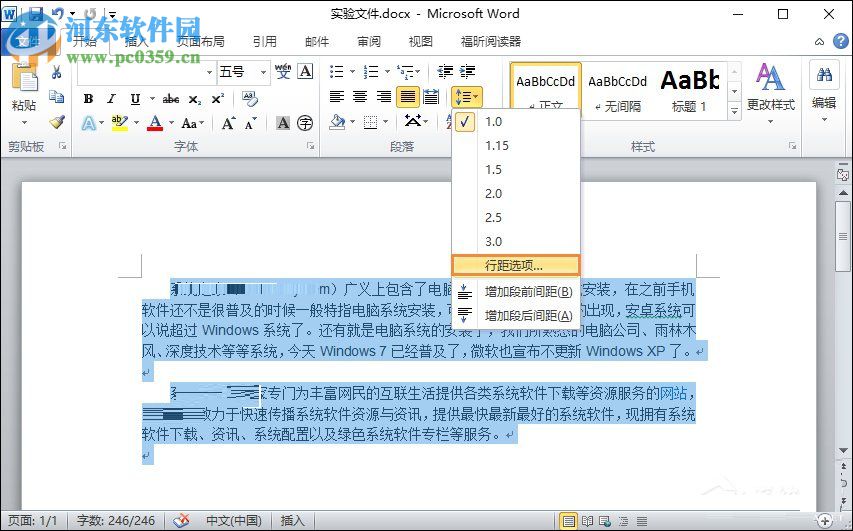Open the bullet list dropdown arrow

351,71
